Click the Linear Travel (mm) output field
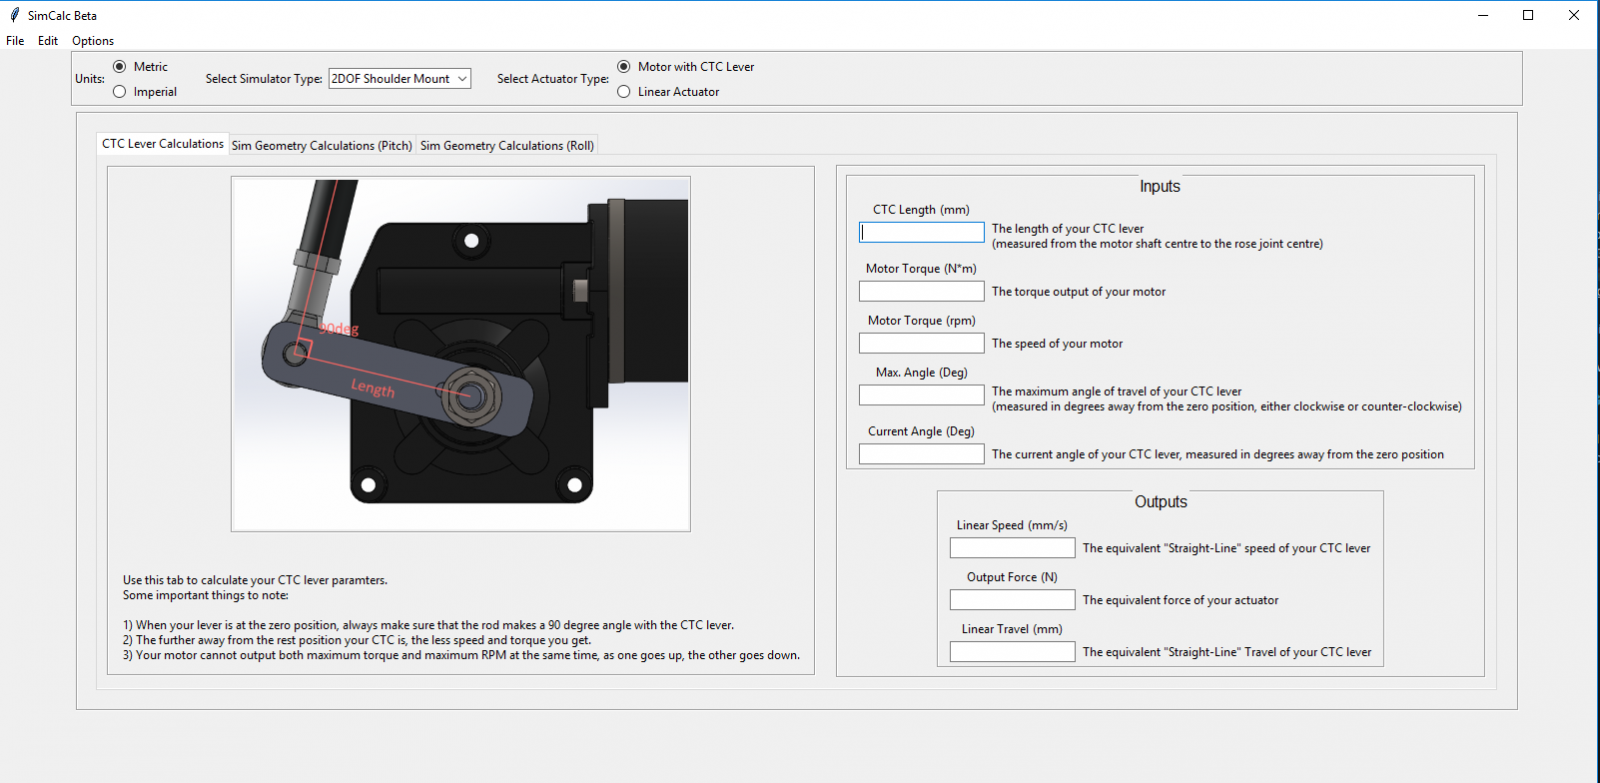1600x783 pixels. [x=1013, y=652]
